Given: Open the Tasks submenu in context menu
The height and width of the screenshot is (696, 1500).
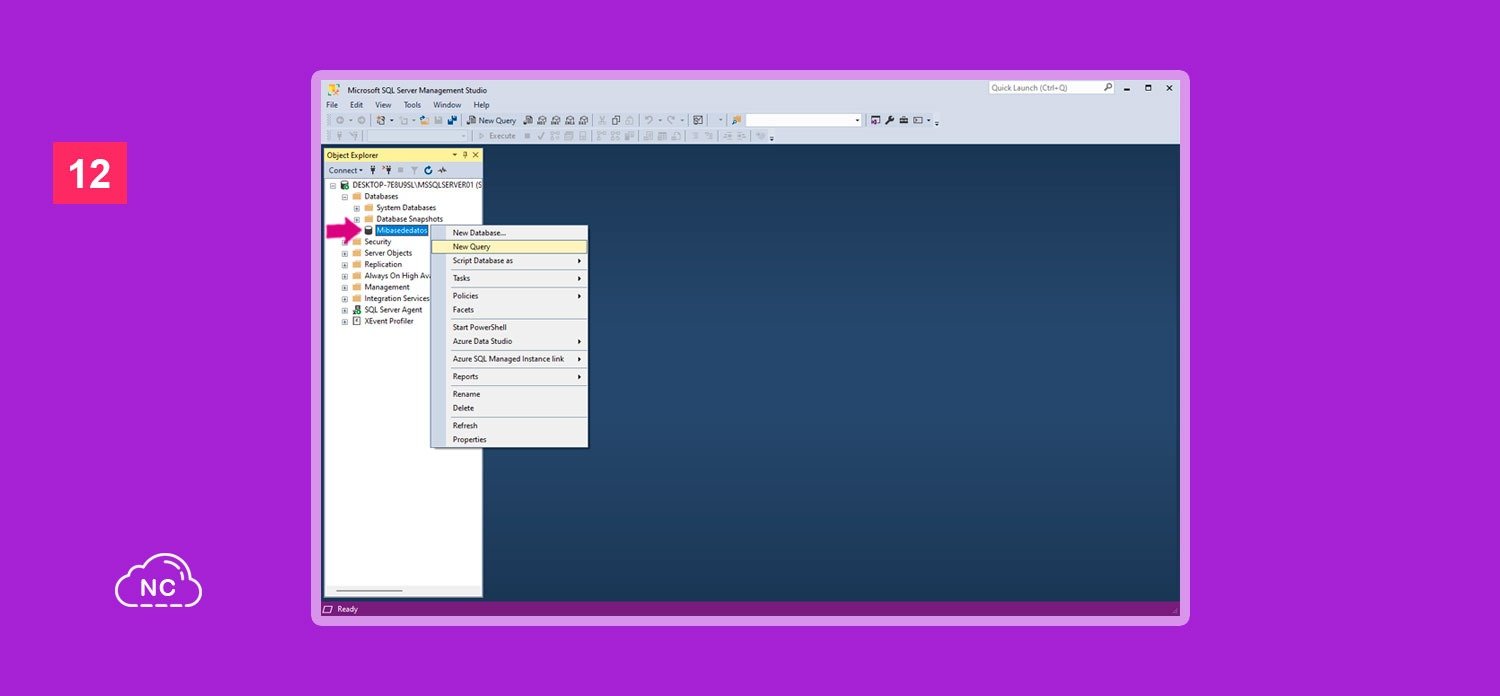Looking at the screenshot, I should tap(462, 278).
